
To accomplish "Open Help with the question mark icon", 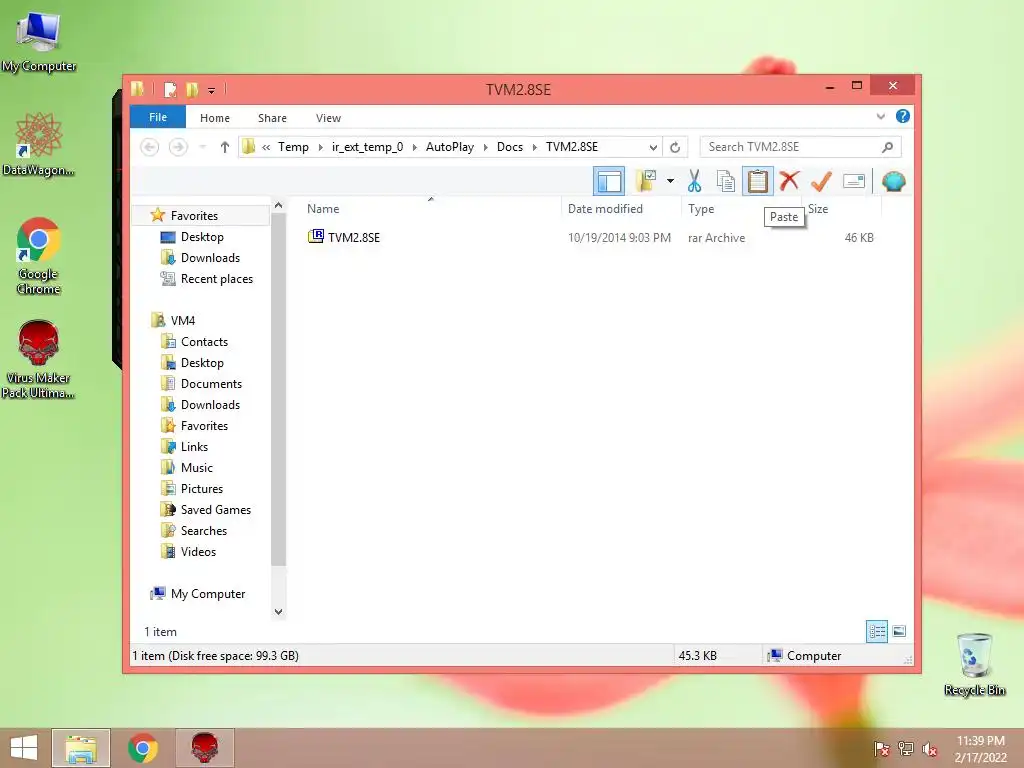I will [x=903, y=116].
